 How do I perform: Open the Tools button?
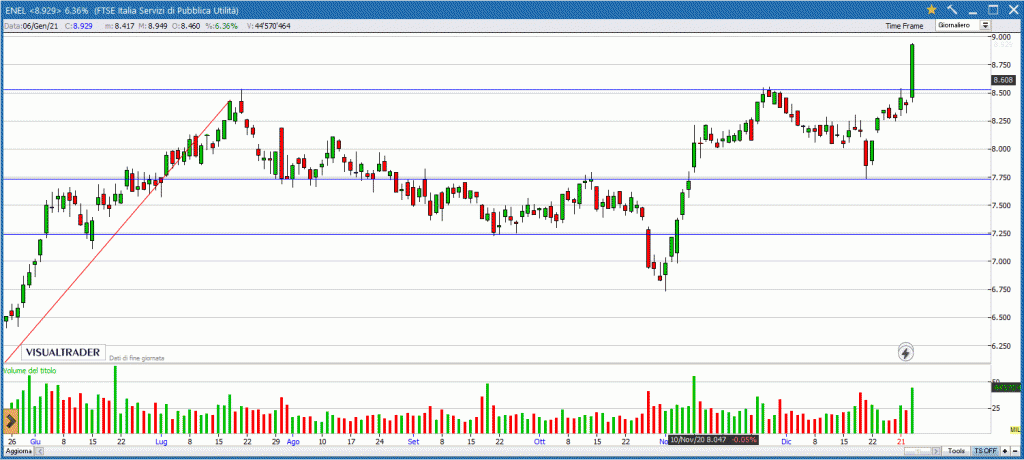[x=956, y=451]
